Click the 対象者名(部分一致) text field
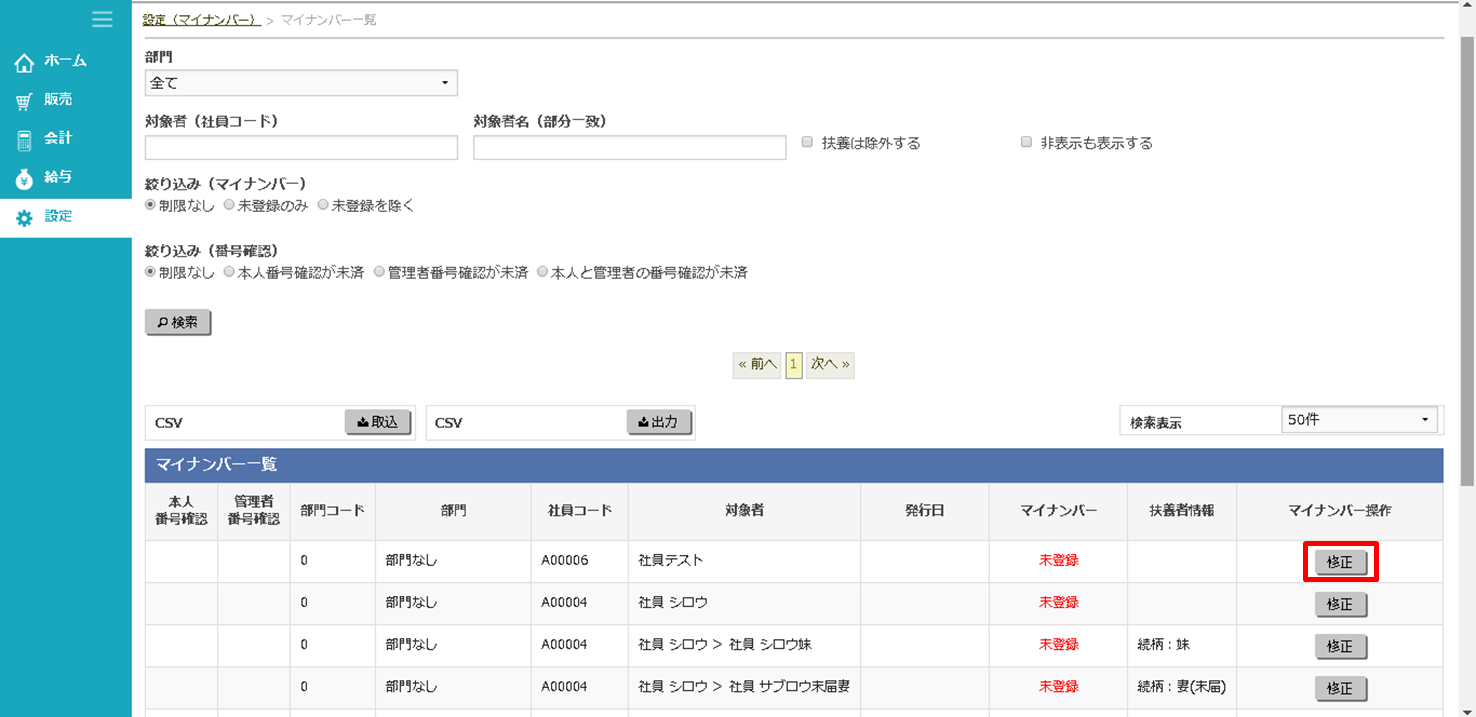The width and height of the screenshot is (1476, 717). click(629, 148)
